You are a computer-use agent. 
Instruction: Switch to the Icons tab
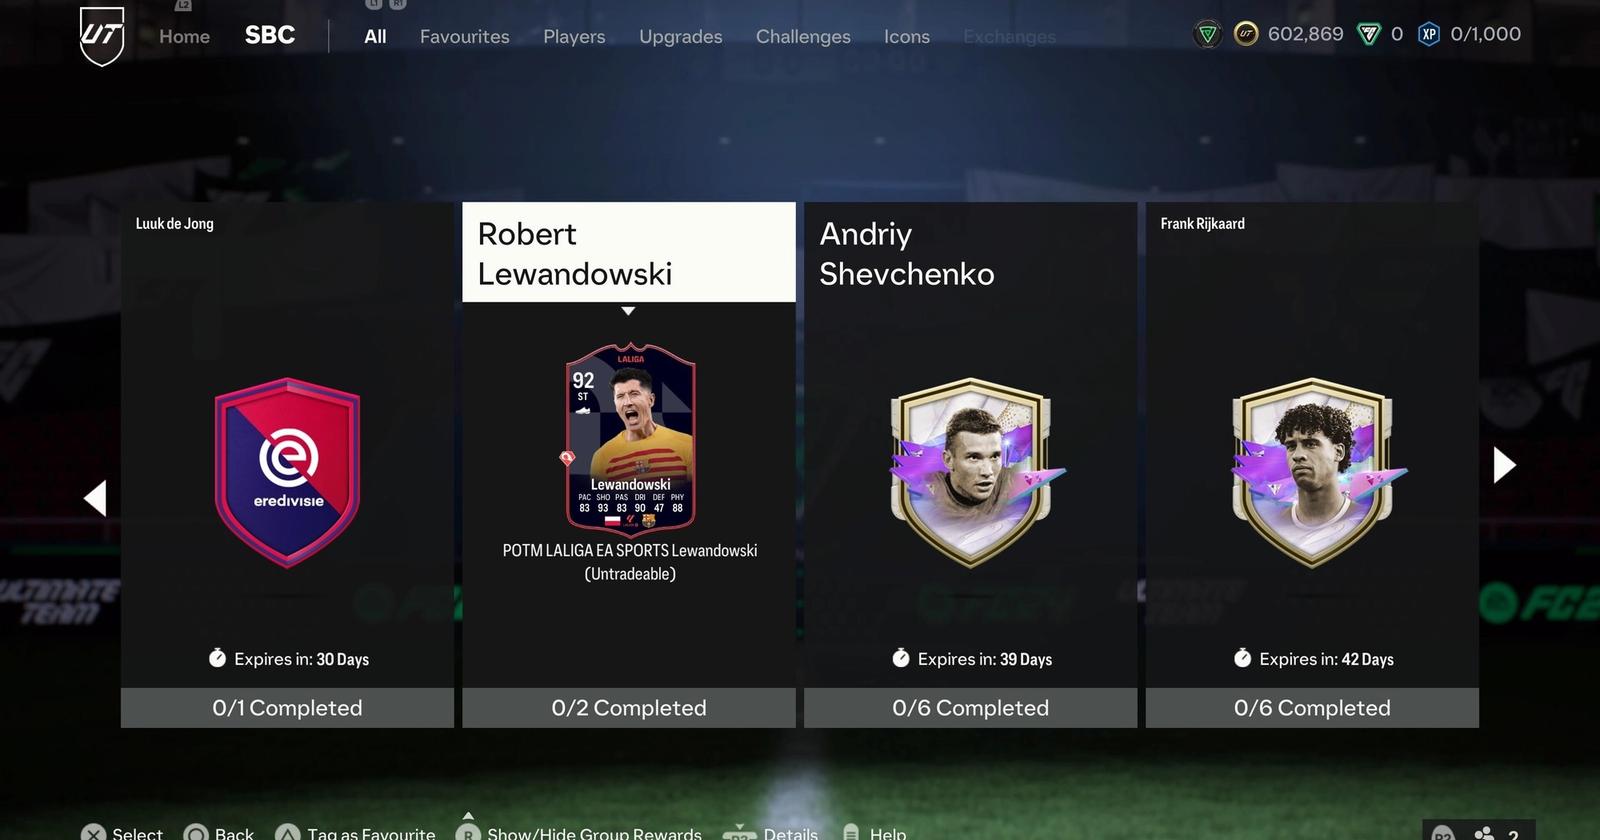point(907,37)
